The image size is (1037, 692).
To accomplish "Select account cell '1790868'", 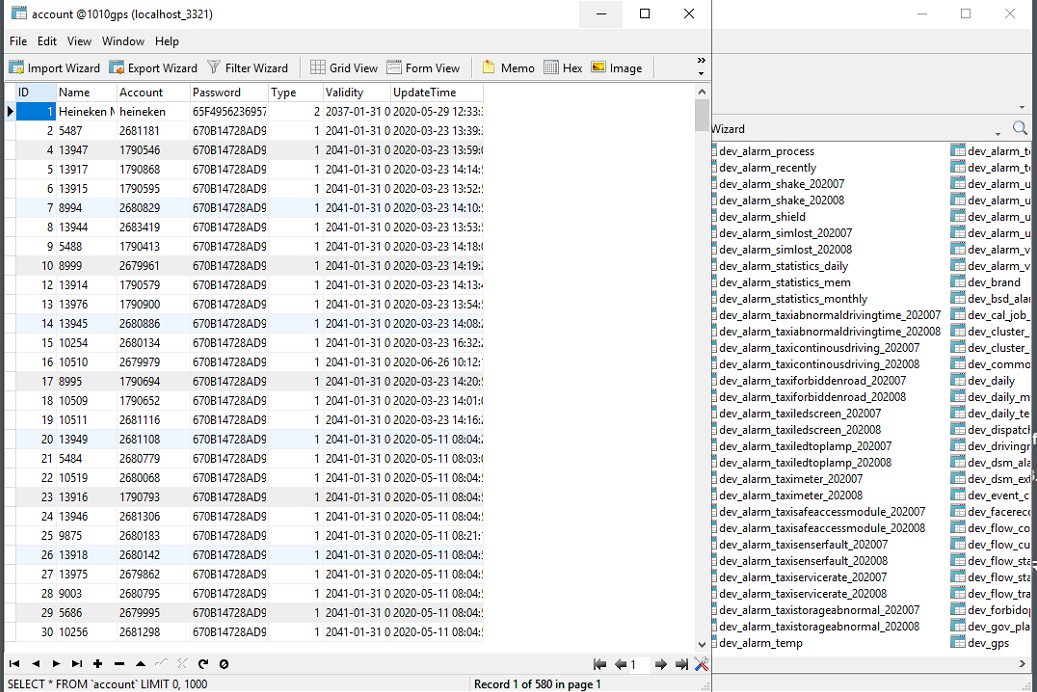I will click(x=153, y=169).
